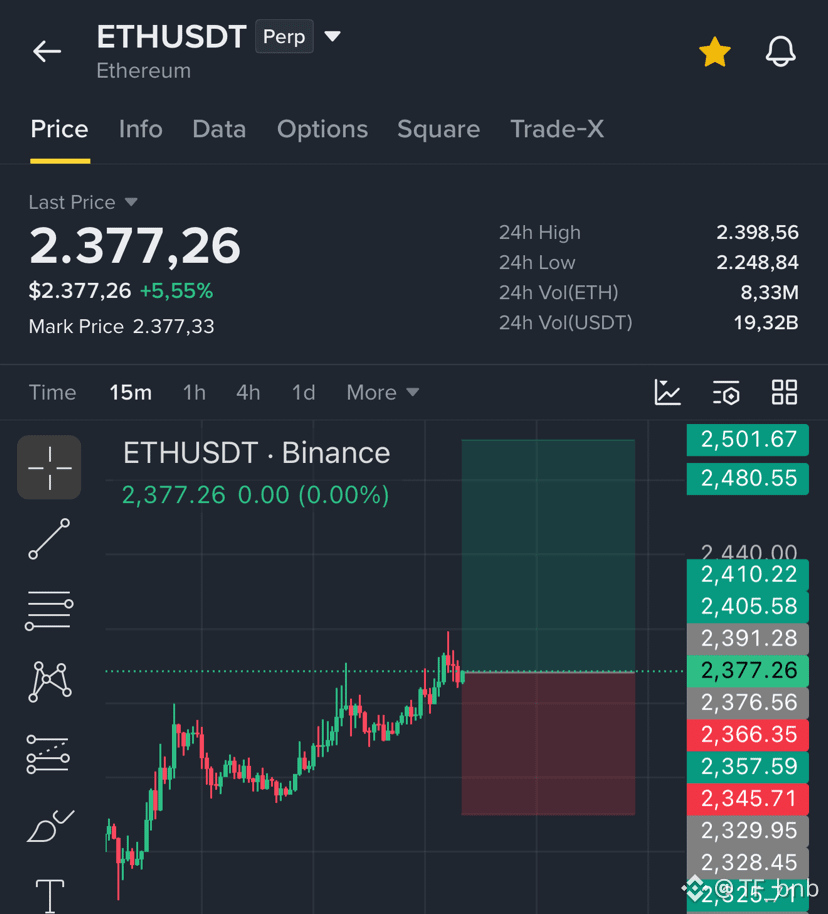The height and width of the screenshot is (914, 828).
Task: Toggle the favorite star for ETHUSDT
Action: point(714,52)
